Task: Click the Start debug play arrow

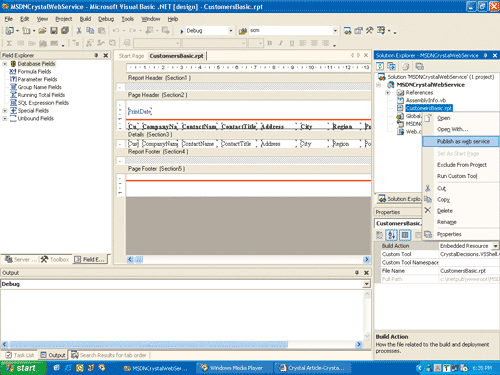Action: click(x=182, y=31)
